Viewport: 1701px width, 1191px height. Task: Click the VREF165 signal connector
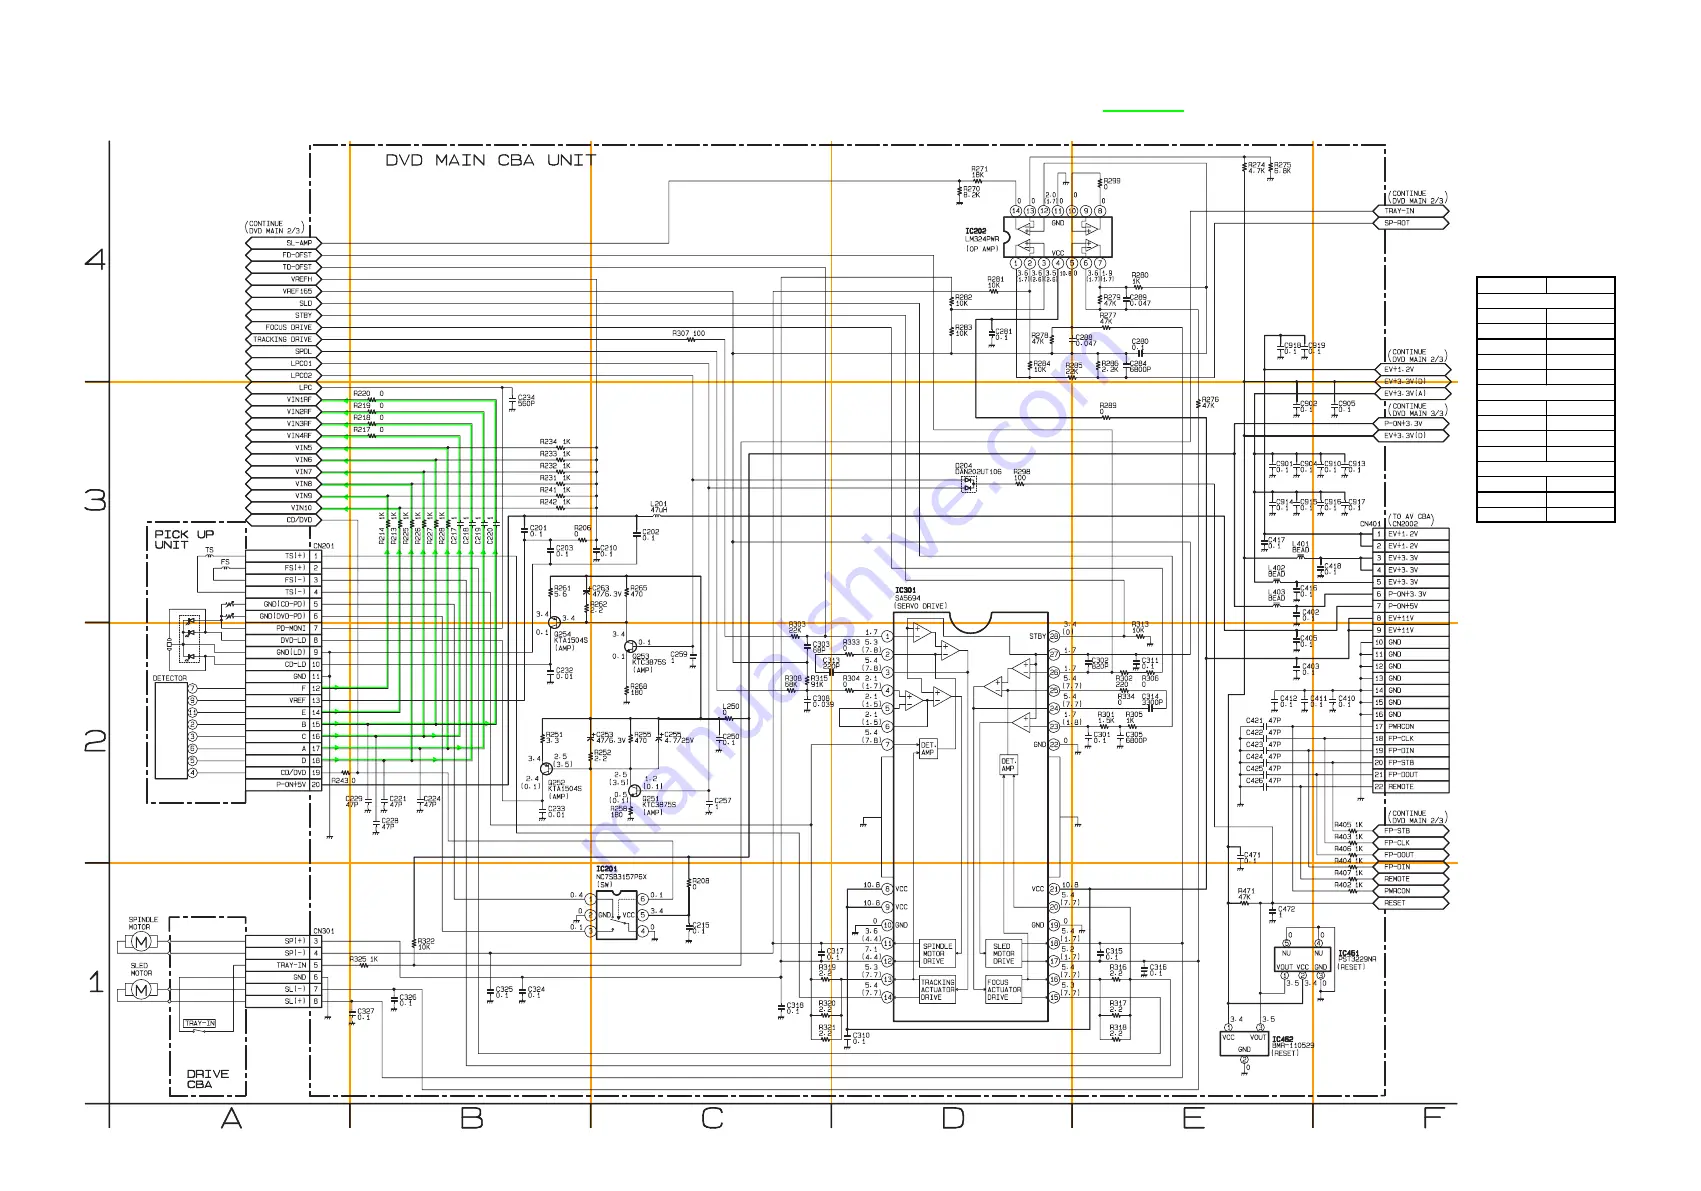point(283,291)
